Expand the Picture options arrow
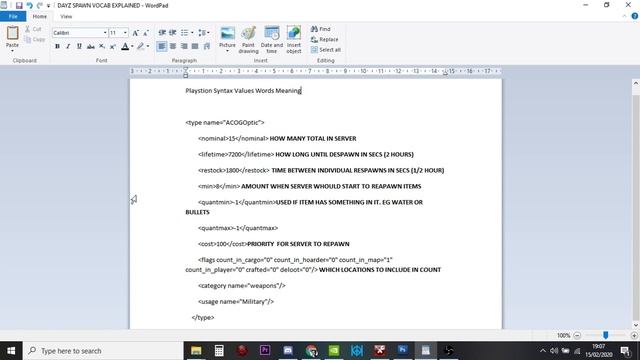Image resolution: width=640 pixels, height=360 pixels. pyautogui.click(x=227, y=51)
